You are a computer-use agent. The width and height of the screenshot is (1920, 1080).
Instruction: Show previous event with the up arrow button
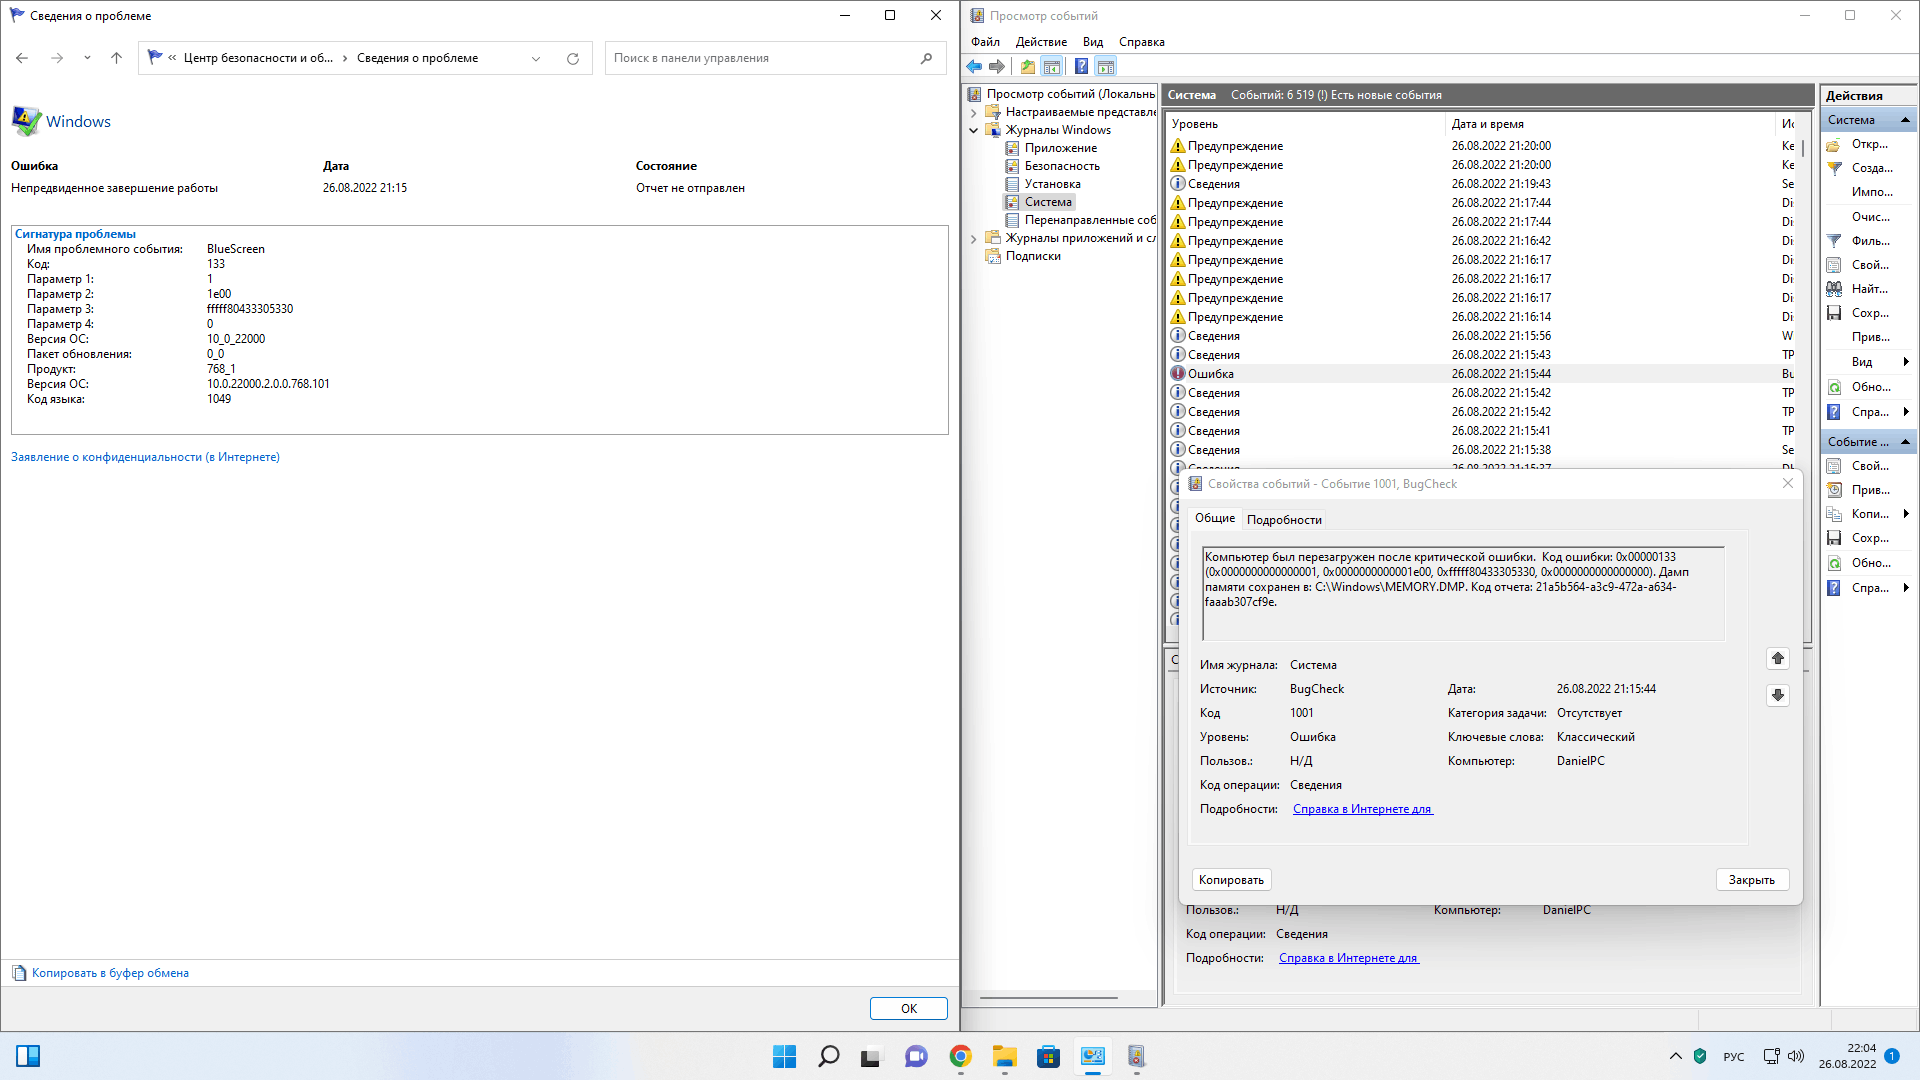[1778, 658]
